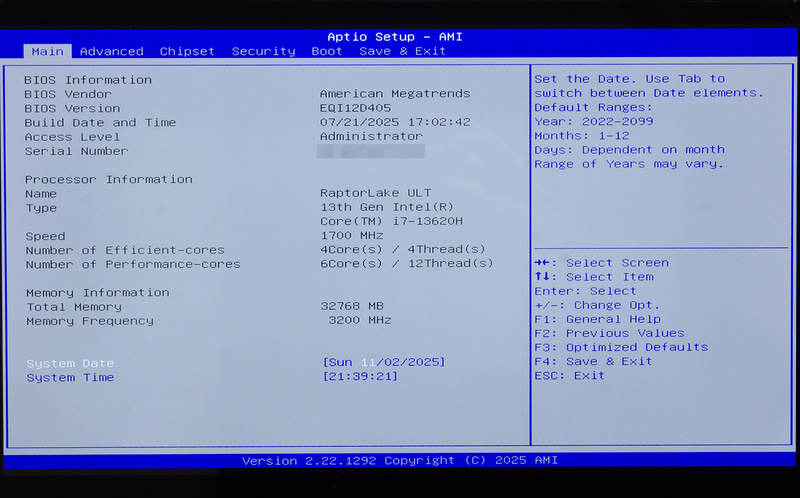This screenshot has height=498, width=800.
Task: Click Number of Performance-cores label
Action: [x=133, y=265]
